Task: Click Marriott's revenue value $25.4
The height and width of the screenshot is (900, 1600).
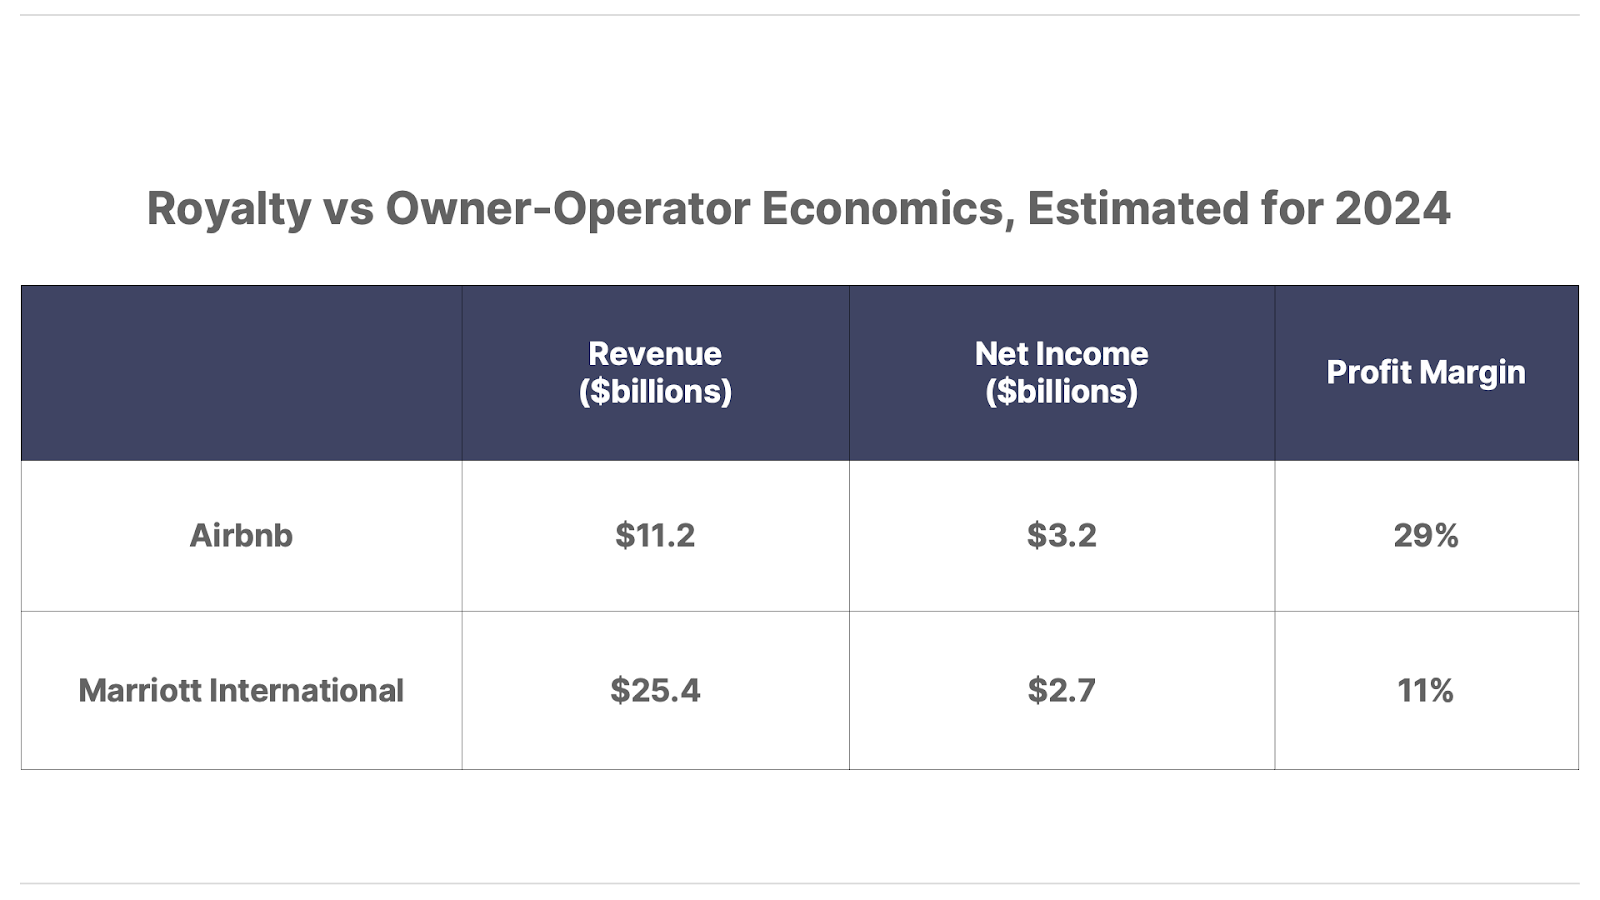Action: [x=655, y=690]
